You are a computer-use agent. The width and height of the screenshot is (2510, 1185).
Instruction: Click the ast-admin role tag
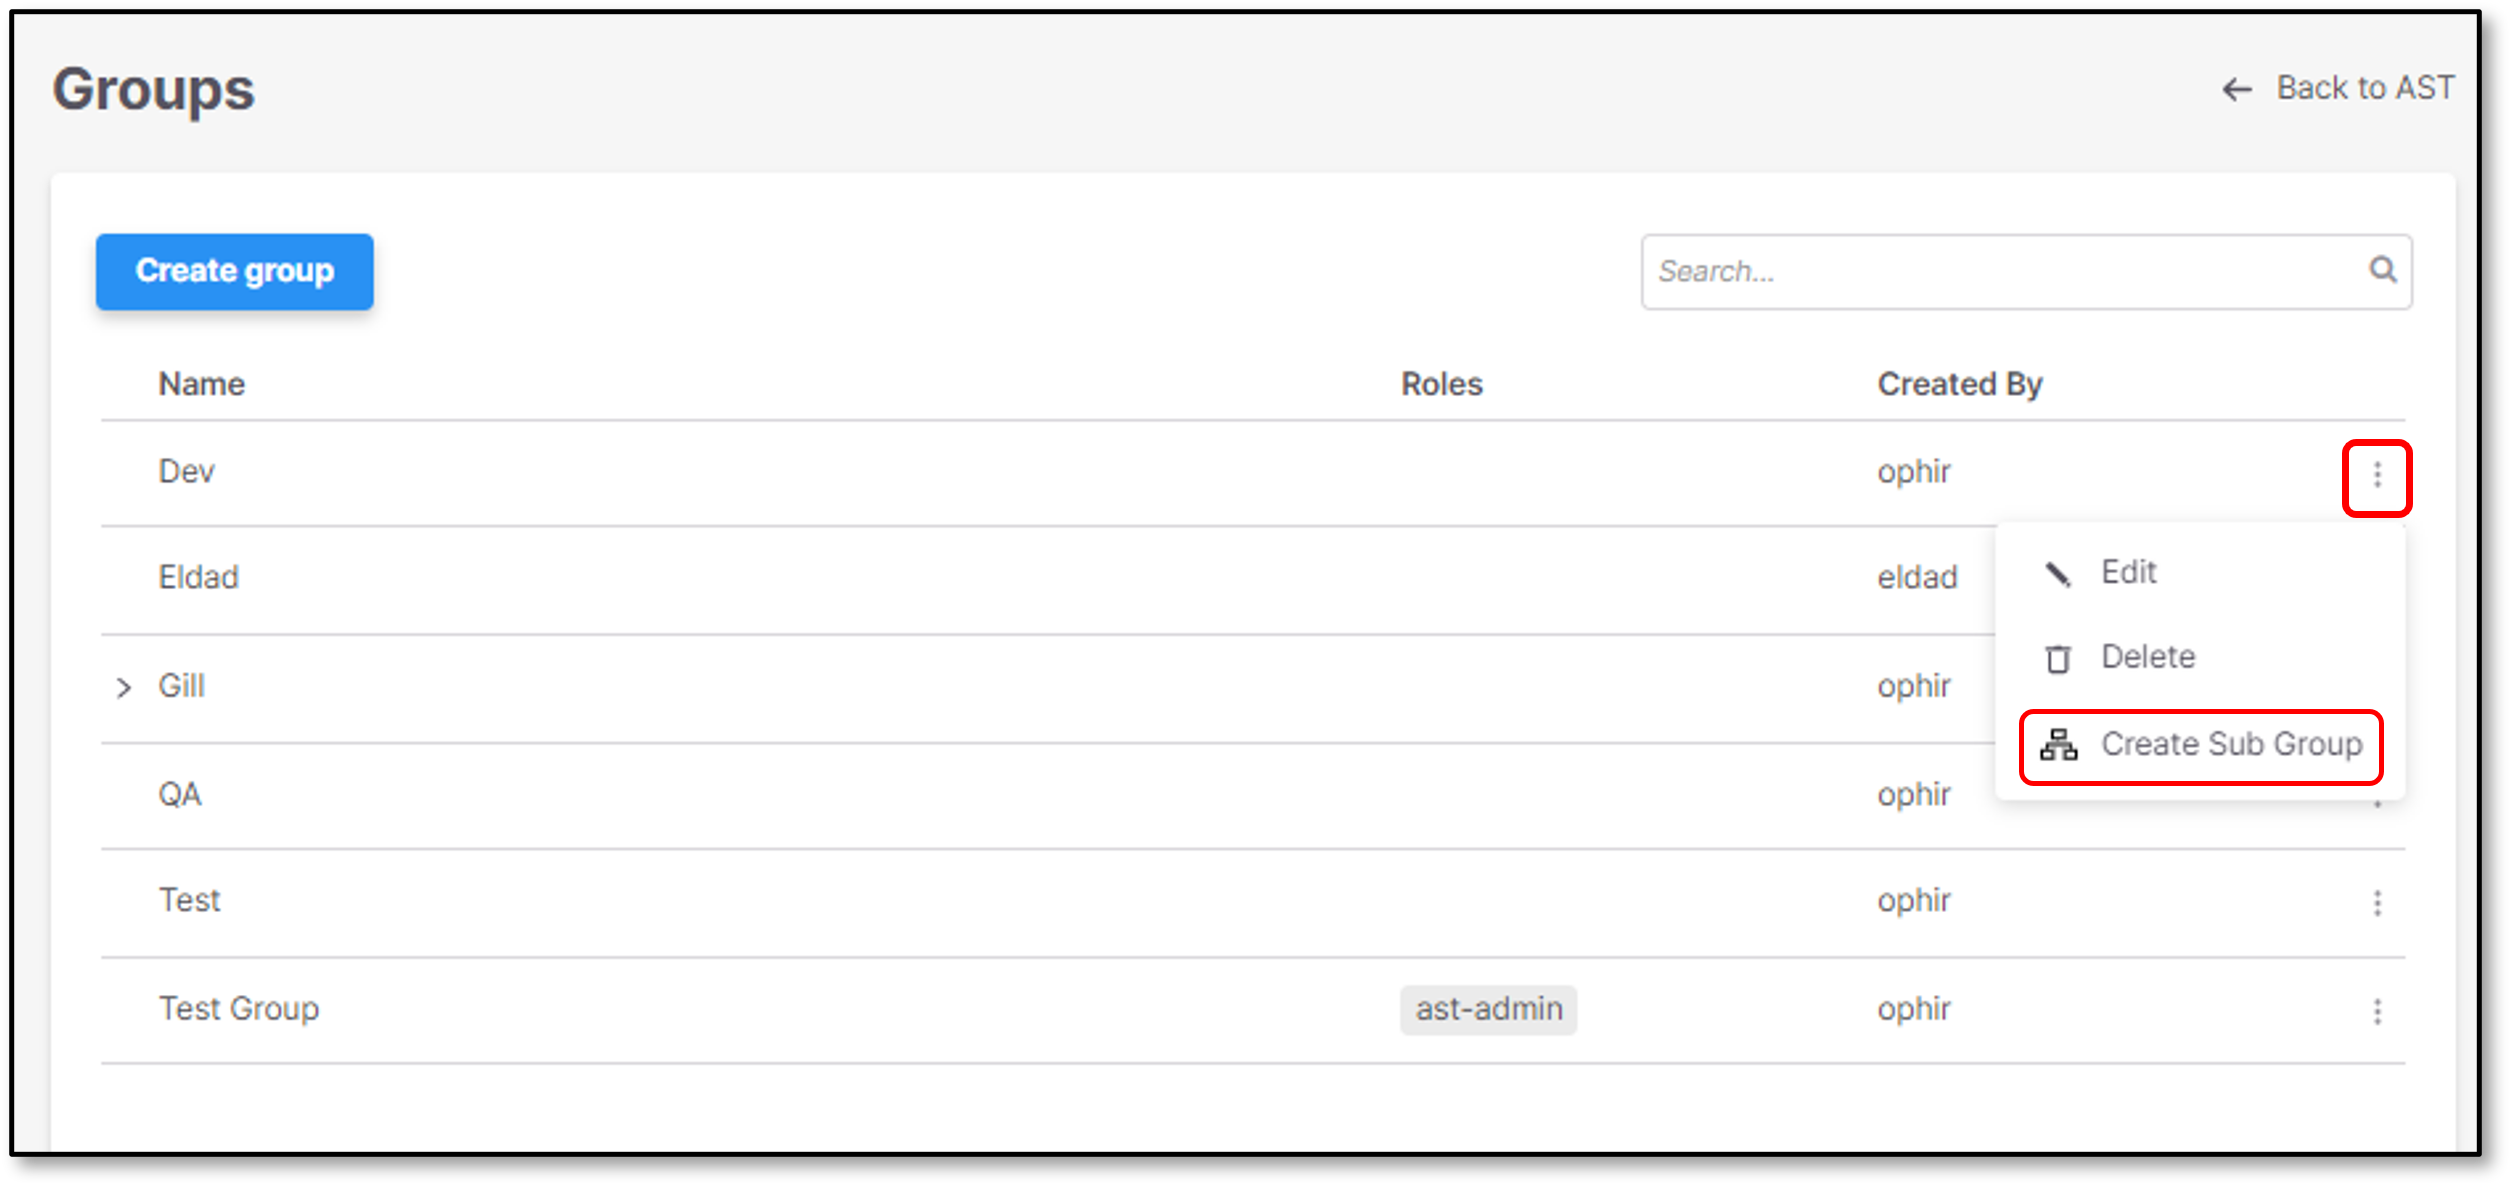click(1488, 1009)
